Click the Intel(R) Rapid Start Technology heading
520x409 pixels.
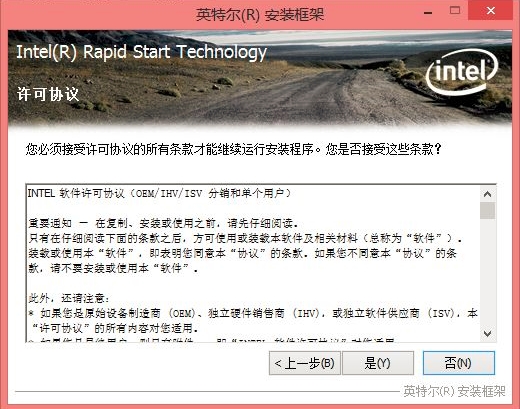[x=142, y=52]
